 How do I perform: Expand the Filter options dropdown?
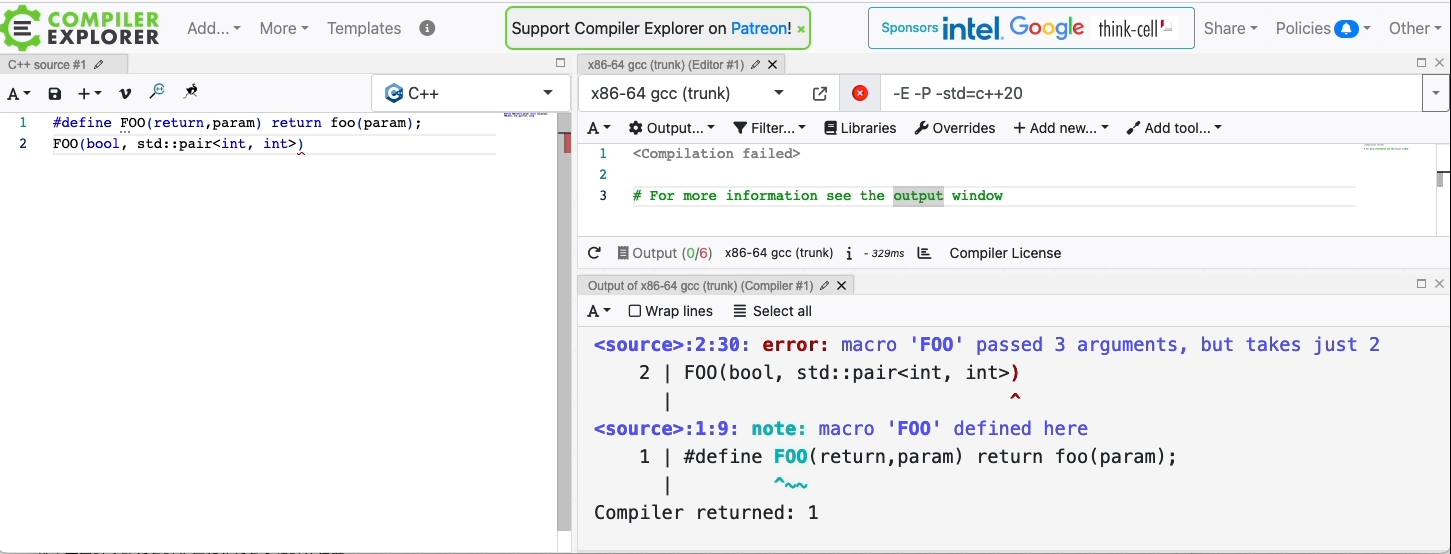[x=769, y=128]
